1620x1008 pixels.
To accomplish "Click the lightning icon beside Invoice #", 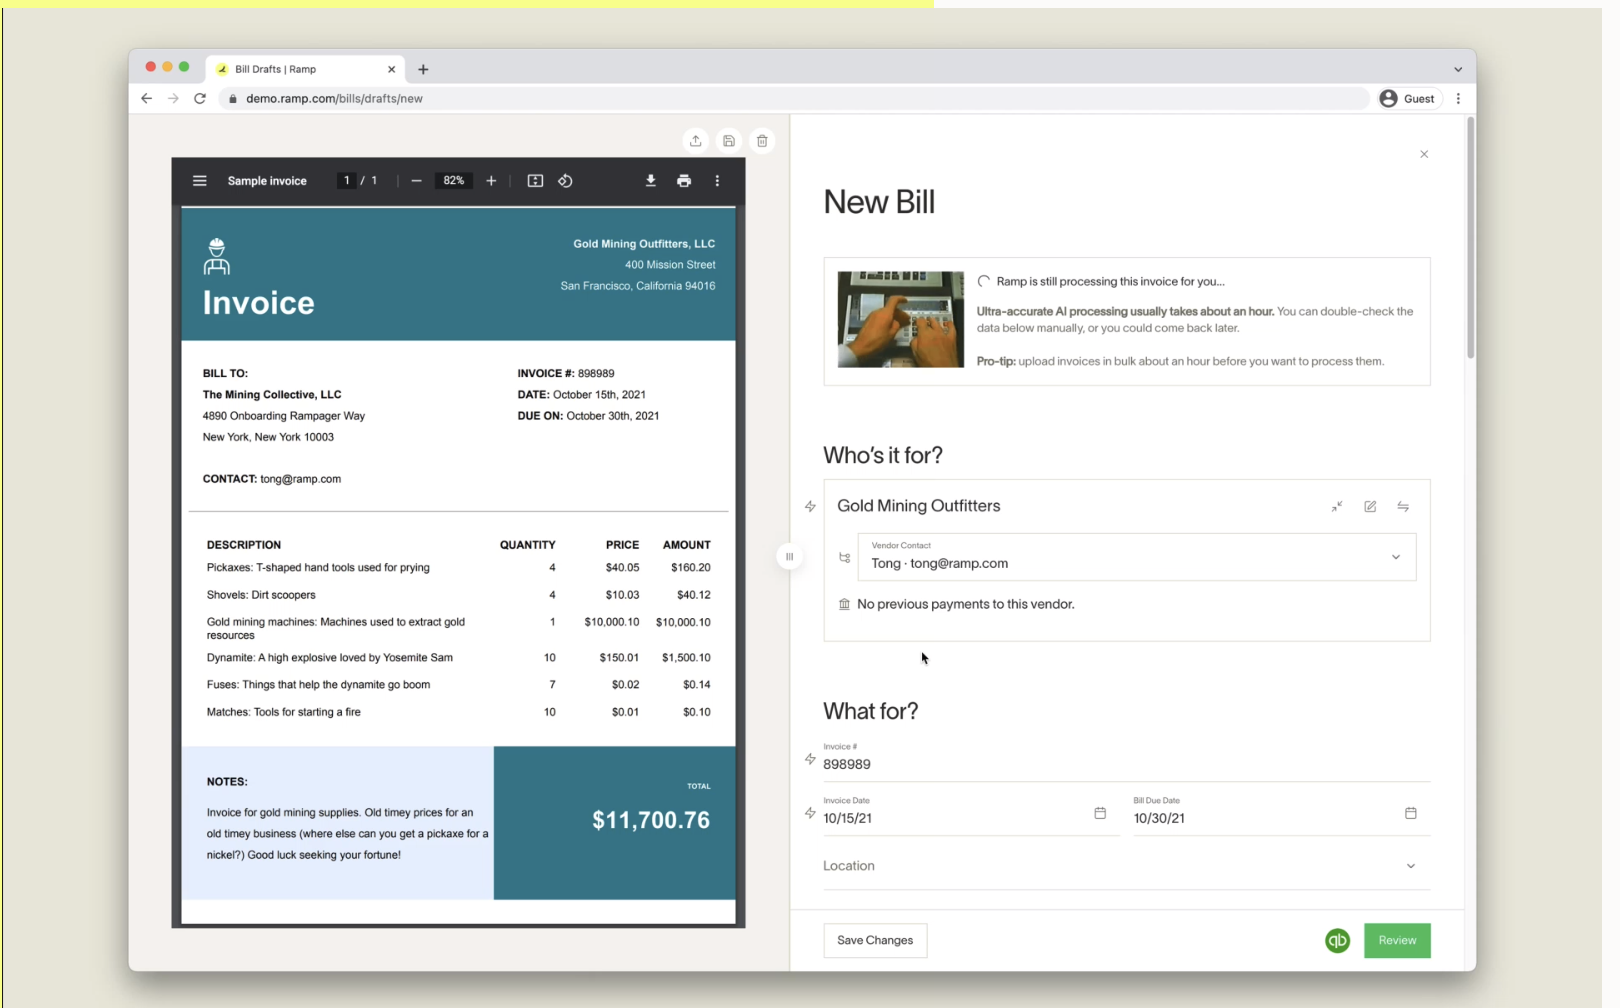I will (x=810, y=759).
